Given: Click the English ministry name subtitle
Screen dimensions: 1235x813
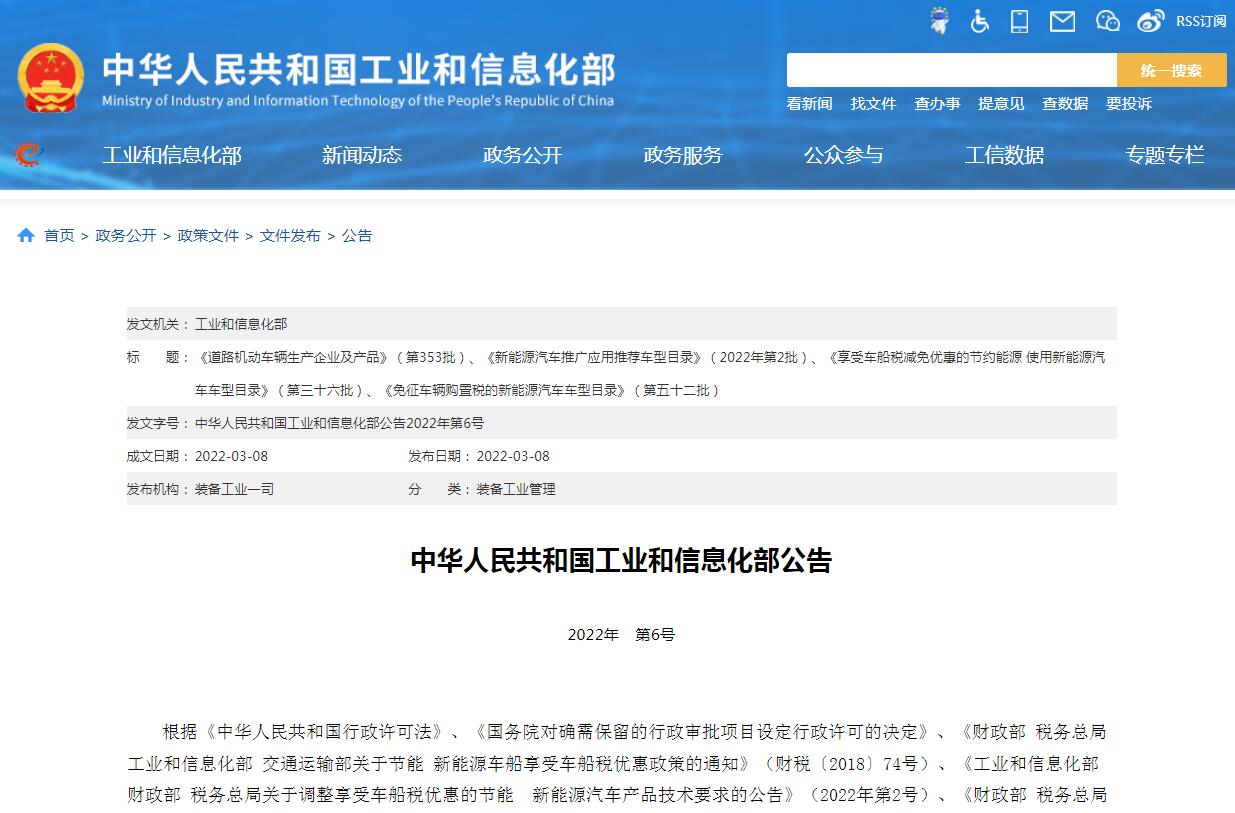Looking at the screenshot, I should [x=358, y=101].
